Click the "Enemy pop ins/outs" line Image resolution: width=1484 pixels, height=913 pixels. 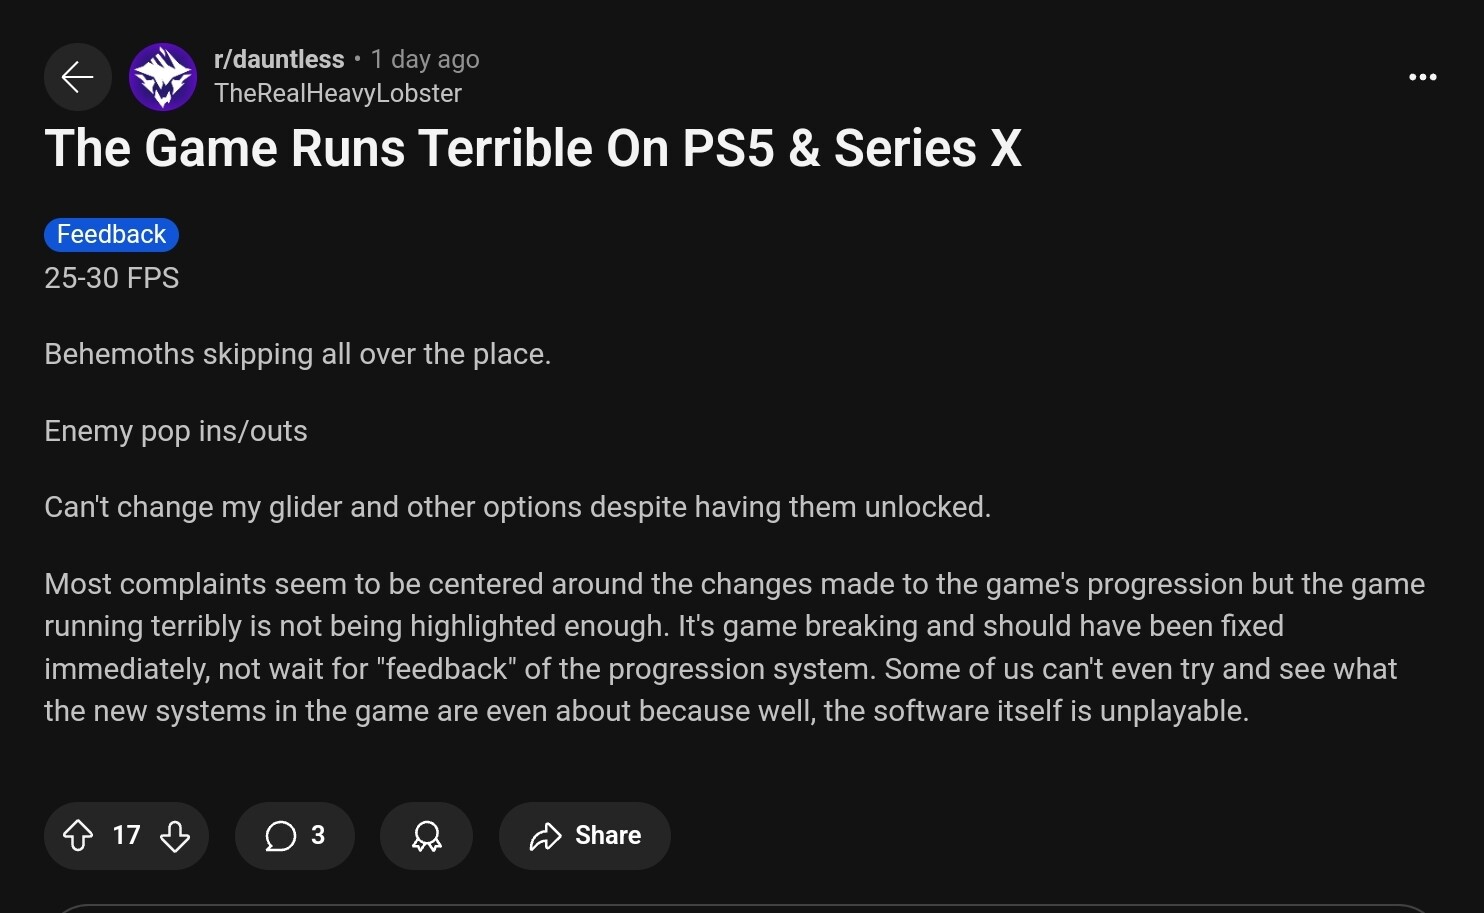[176, 431]
